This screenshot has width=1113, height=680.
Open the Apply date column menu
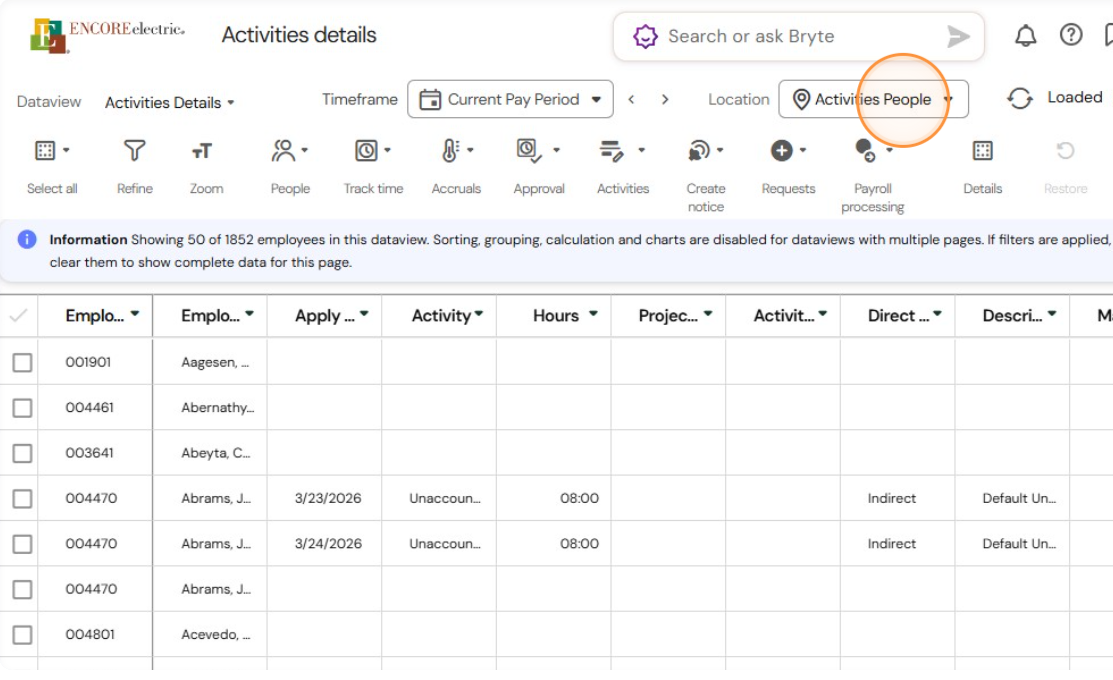pos(364,314)
